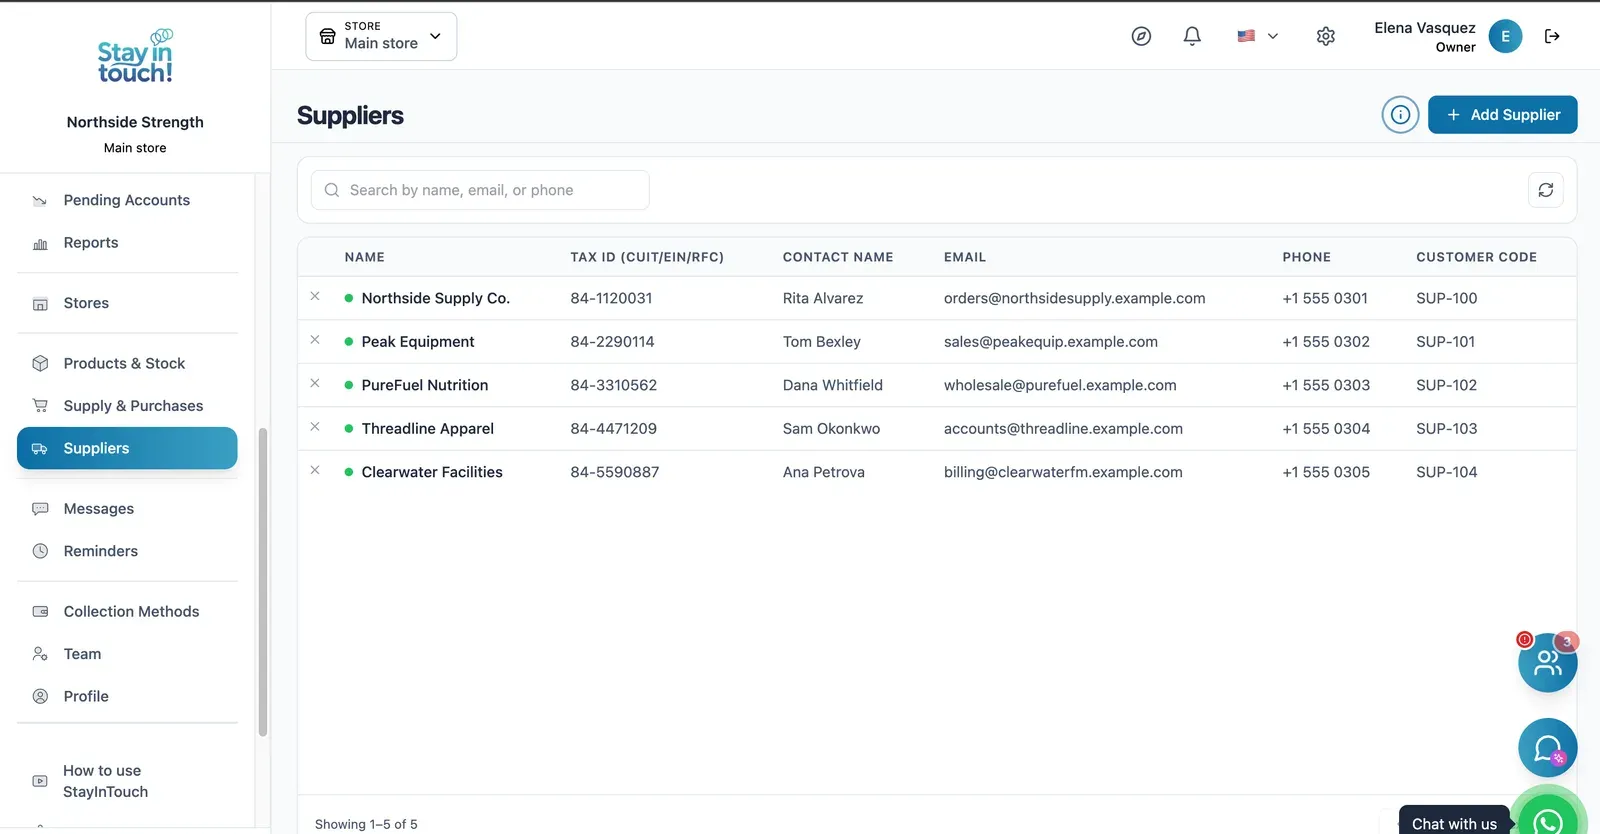This screenshot has width=1600, height=834.
Task: Click the logout icon beside user avatar
Action: point(1552,36)
